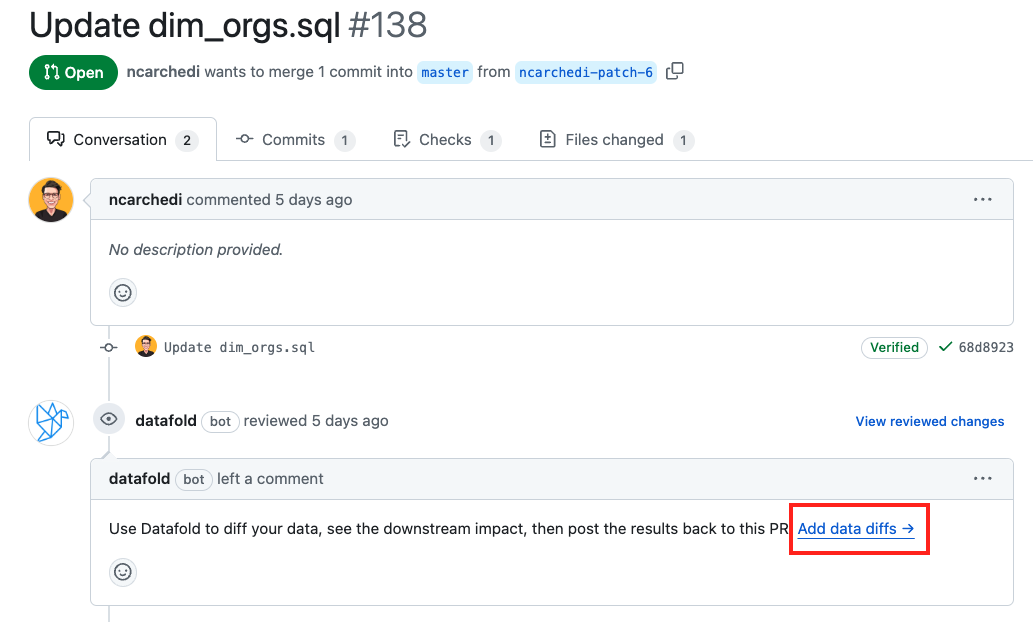Click the green checkmark next to 68d8923
This screenshot has width=1033, height=622.
coord(945,347)
